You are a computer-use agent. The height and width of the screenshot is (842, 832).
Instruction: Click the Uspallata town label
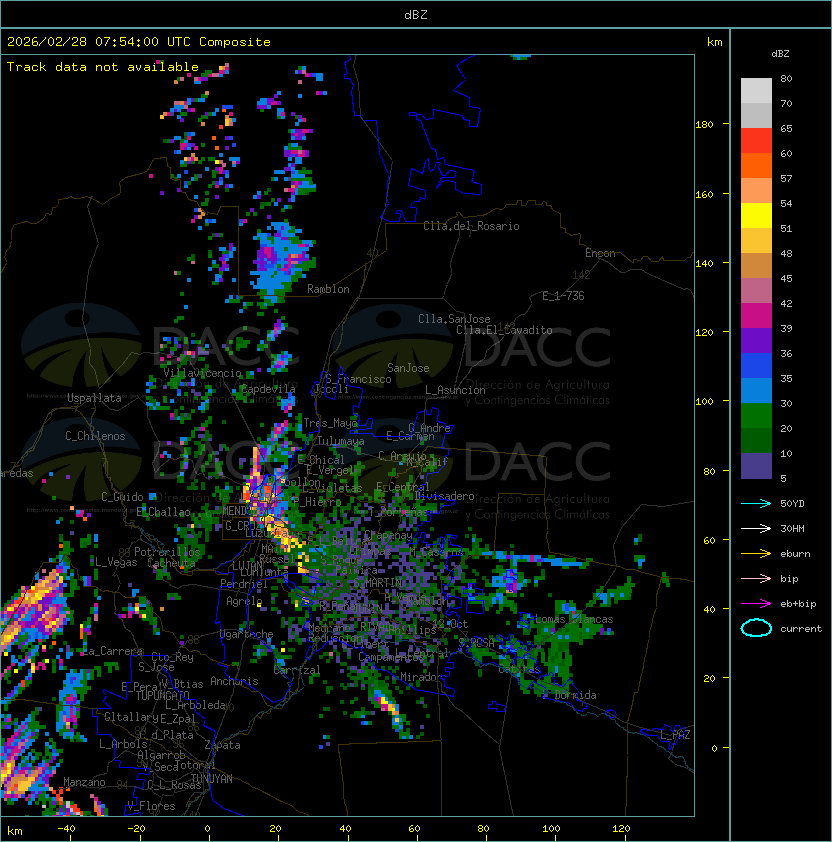point(94,398)
